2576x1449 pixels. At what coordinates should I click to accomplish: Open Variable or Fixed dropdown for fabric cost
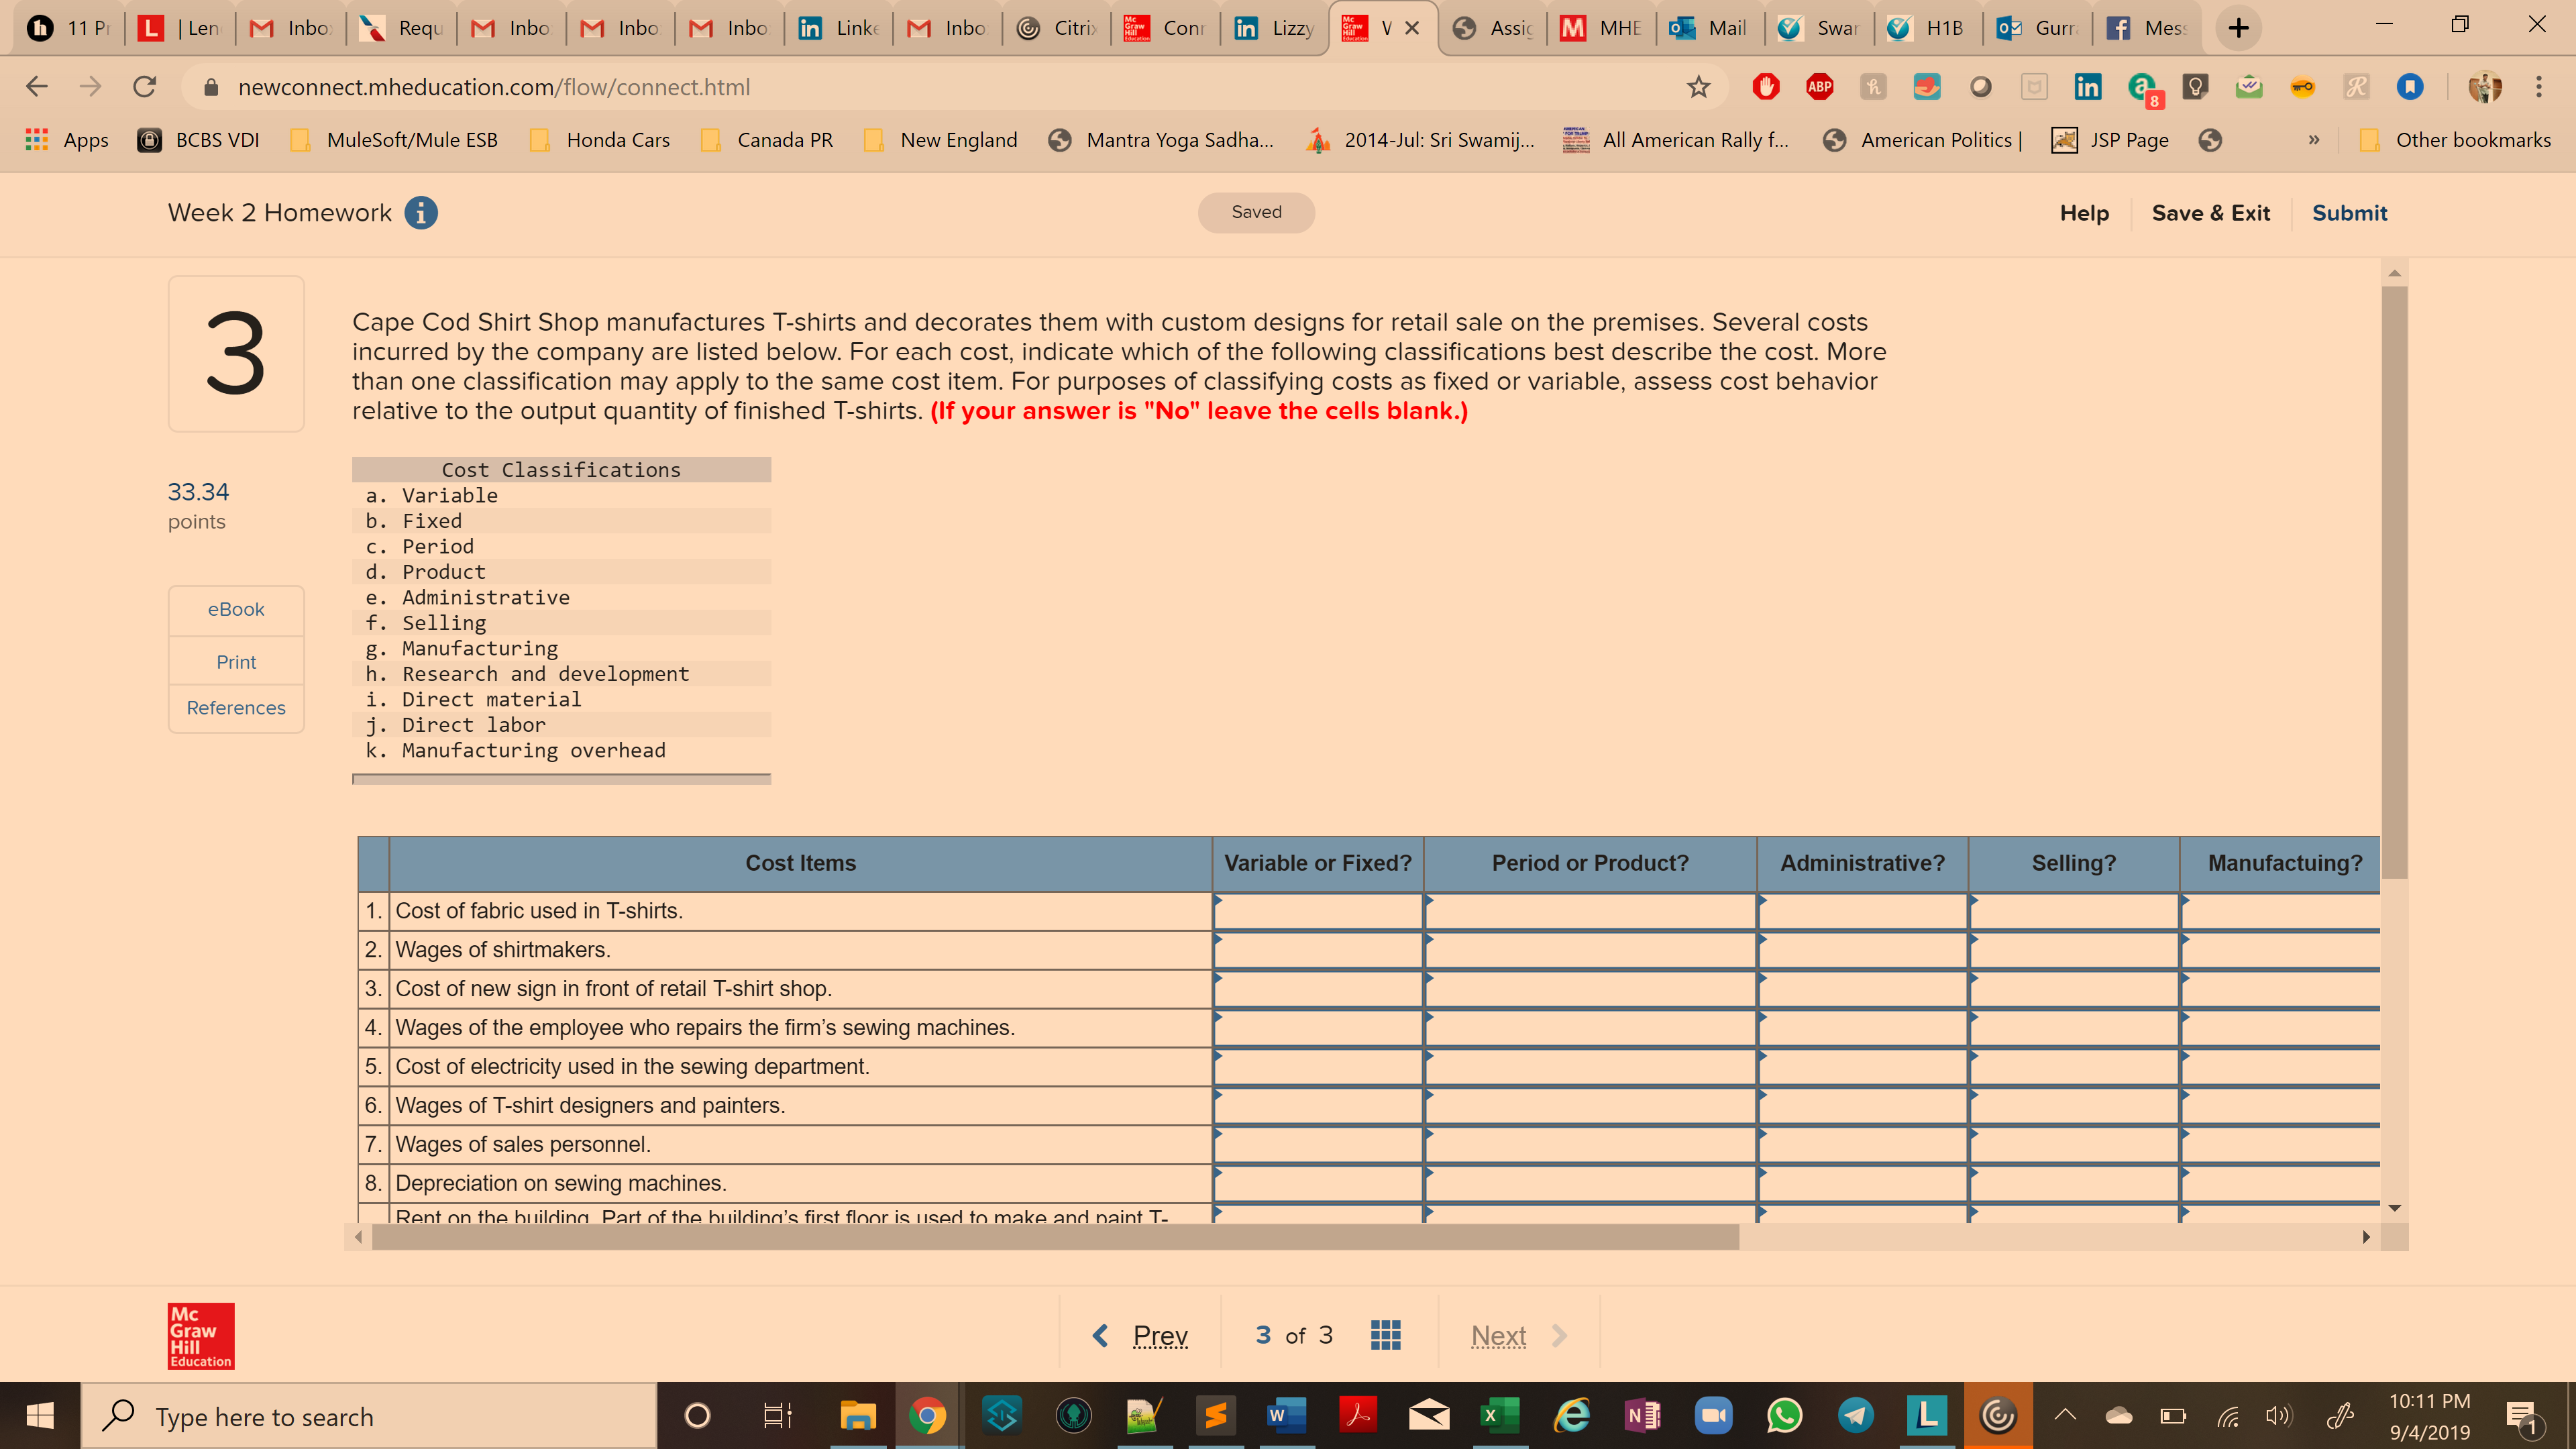1318,911
